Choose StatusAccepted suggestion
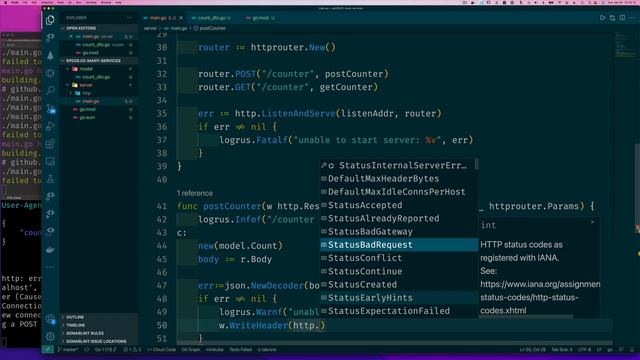The width and height of the screenshot is (640, 360). 399,205
